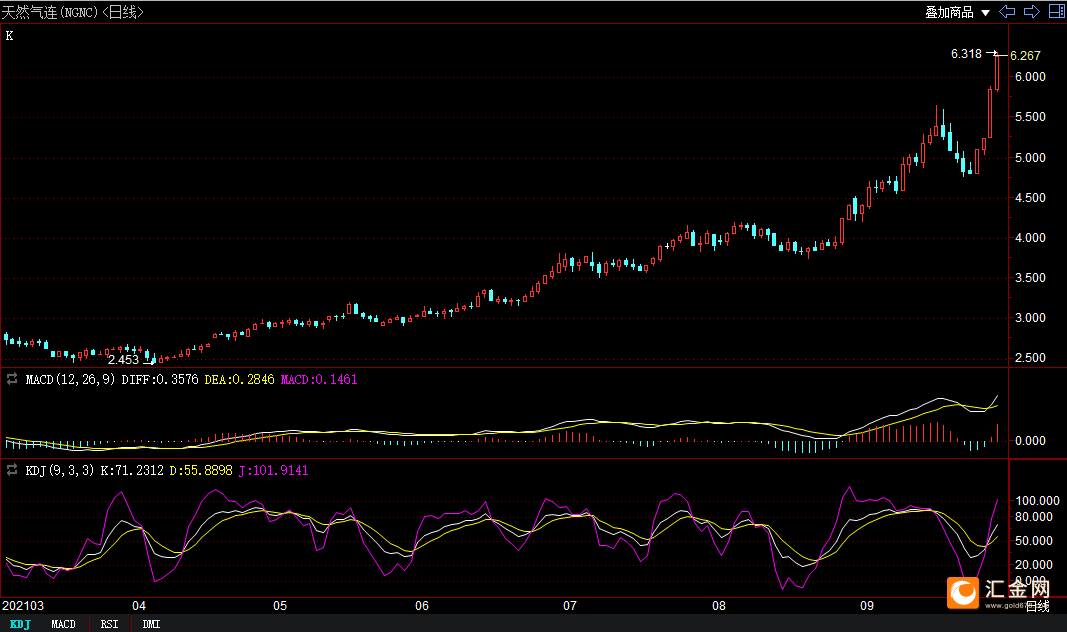Select the RSI indicator tab

click(108, 624)
